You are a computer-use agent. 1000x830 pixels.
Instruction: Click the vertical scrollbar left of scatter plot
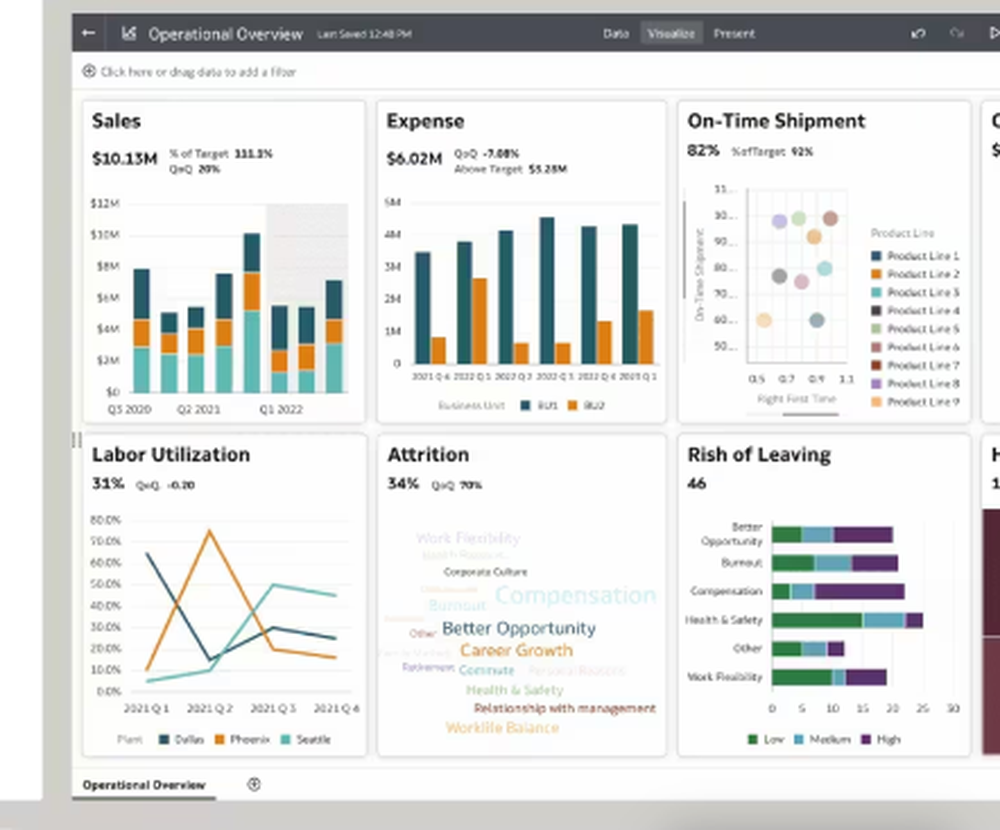pyautogui.click(x=684, y=249)
